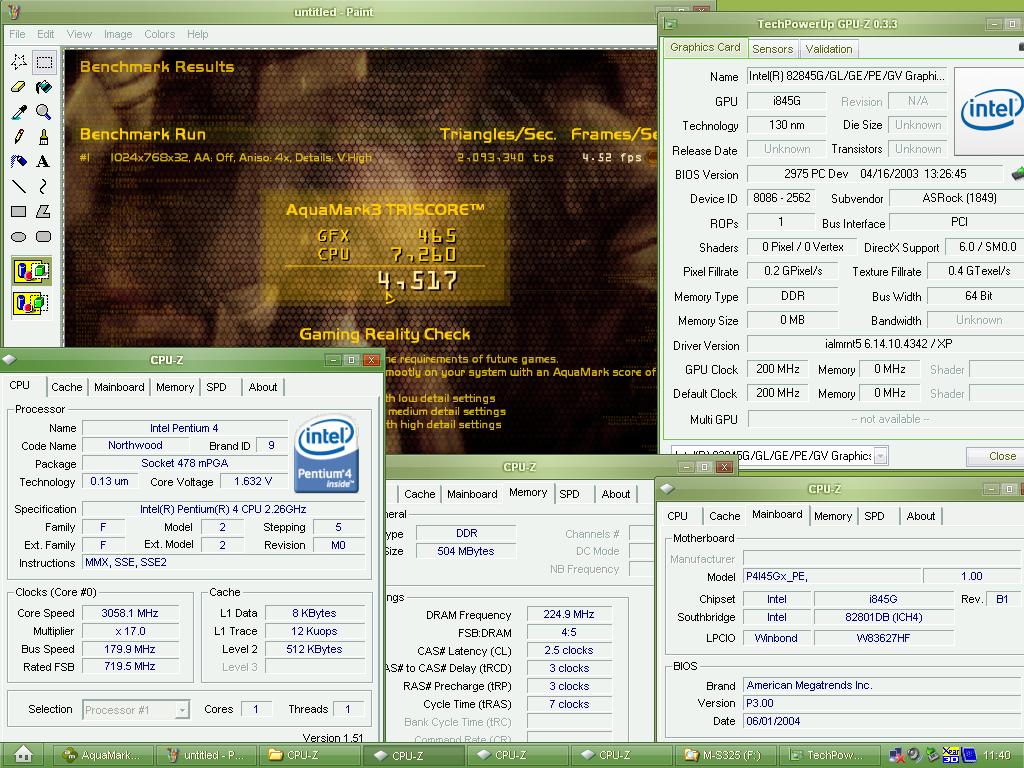Open SPD tab in left CPU-Z window
Viewport: 1024px width, 768px height.
tap(216, 387)
